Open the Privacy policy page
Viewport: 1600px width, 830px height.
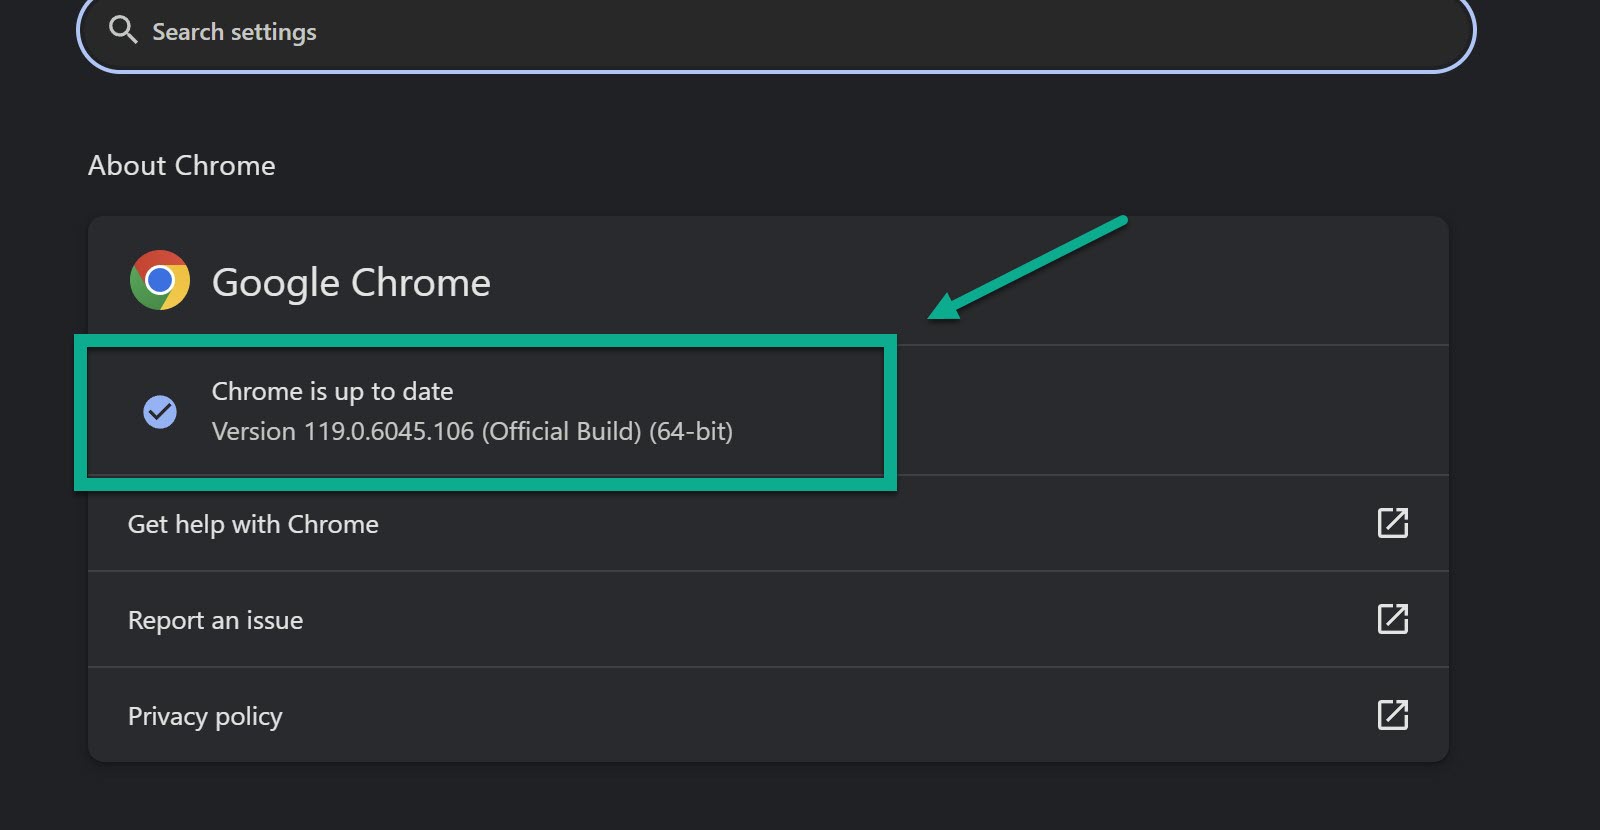(x=204, y=715)
